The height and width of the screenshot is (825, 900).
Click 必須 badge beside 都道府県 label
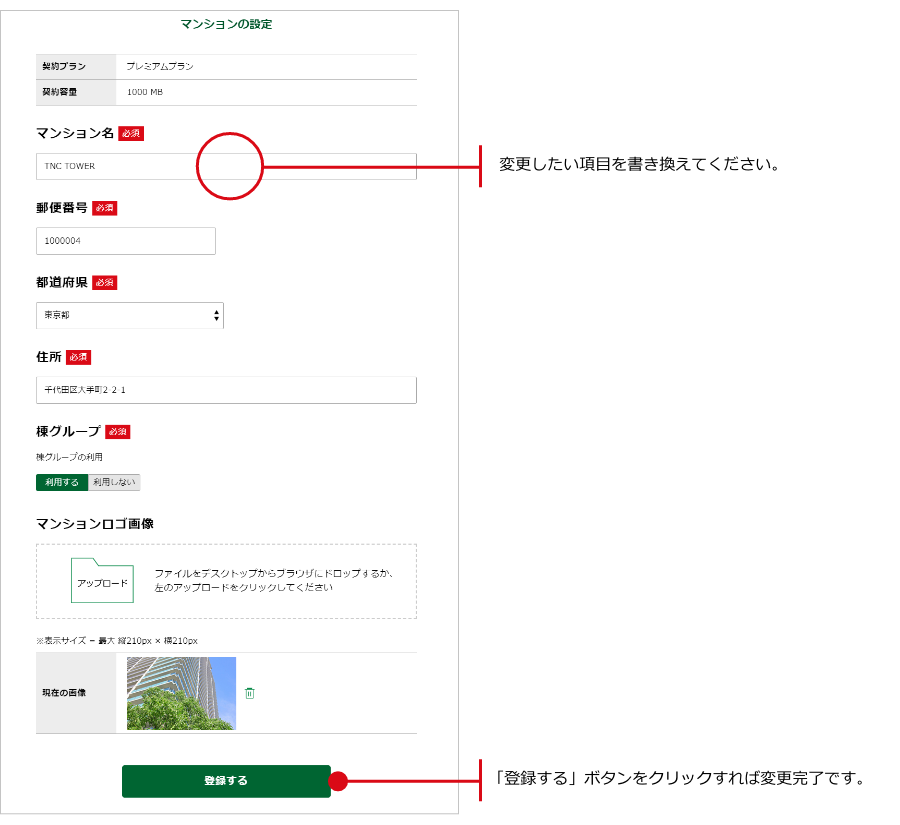click(x=105, y=283)
